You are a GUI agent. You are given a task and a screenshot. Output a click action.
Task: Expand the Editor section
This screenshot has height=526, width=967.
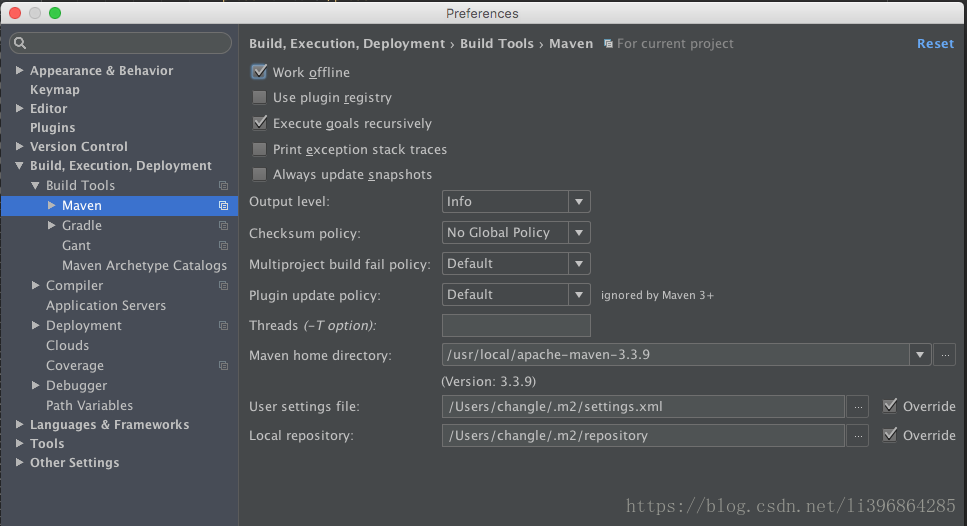pos(20,109)
